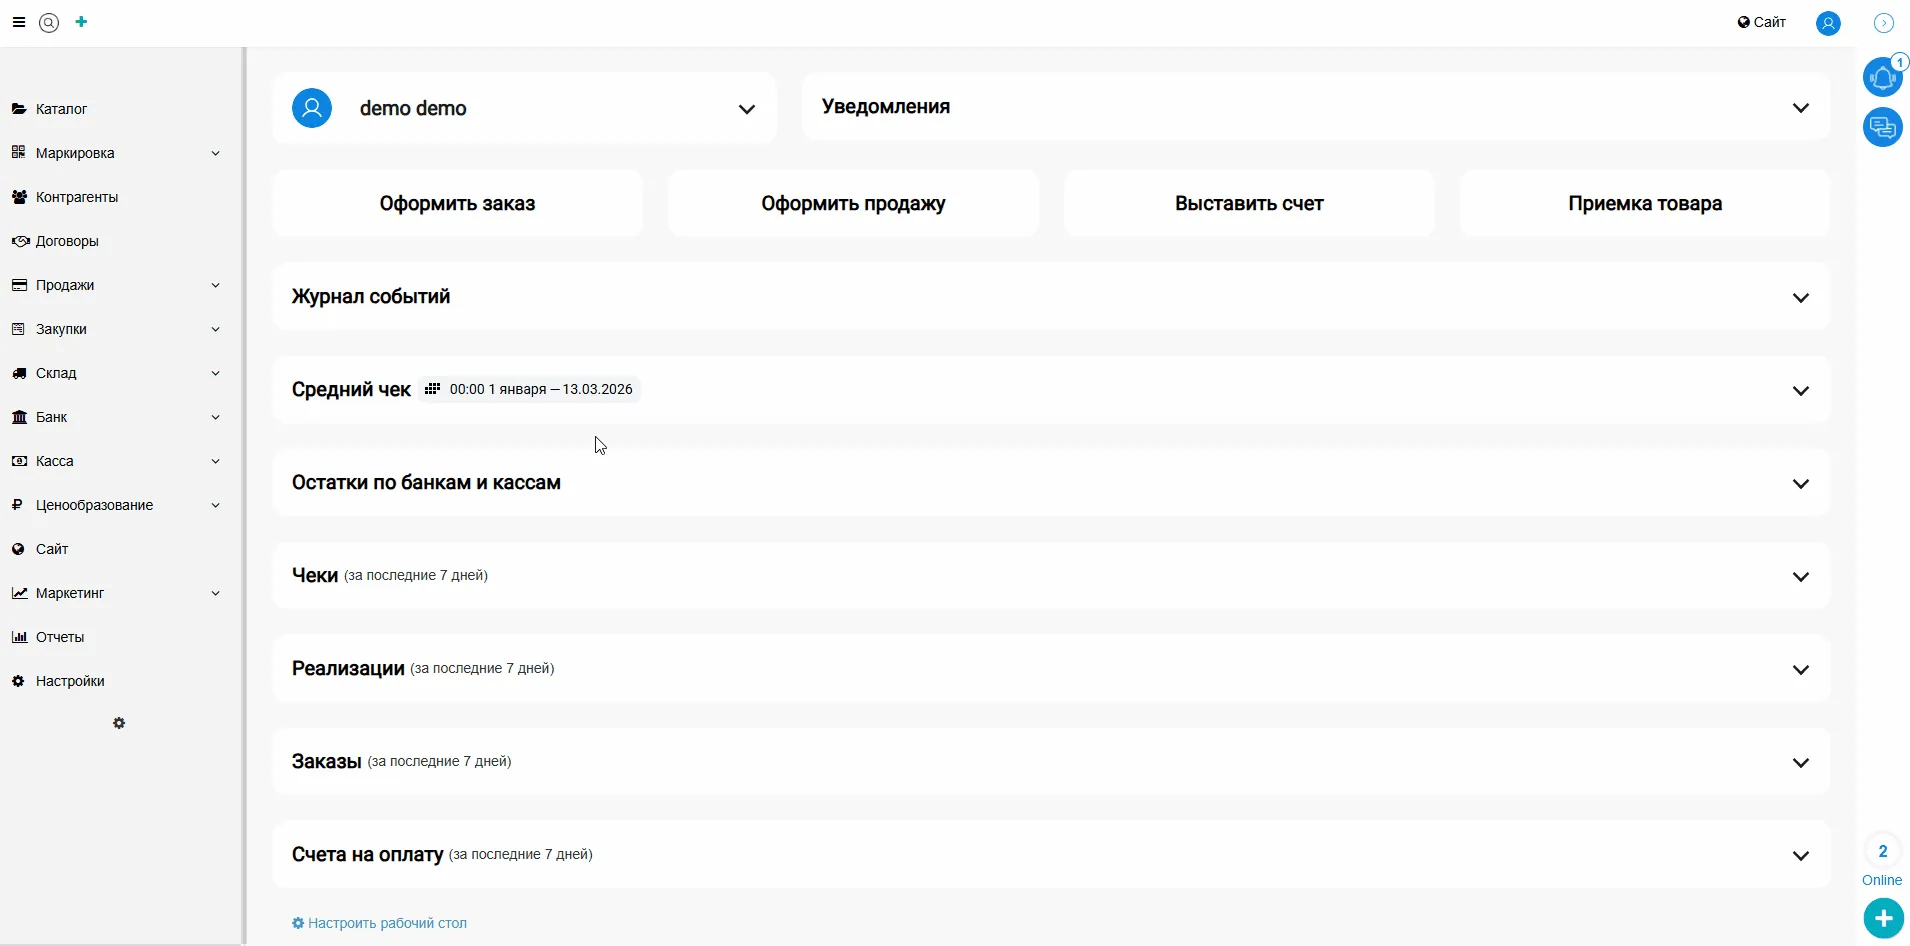Open the notifications bell icon
1910x946 pixels.
1882,77
